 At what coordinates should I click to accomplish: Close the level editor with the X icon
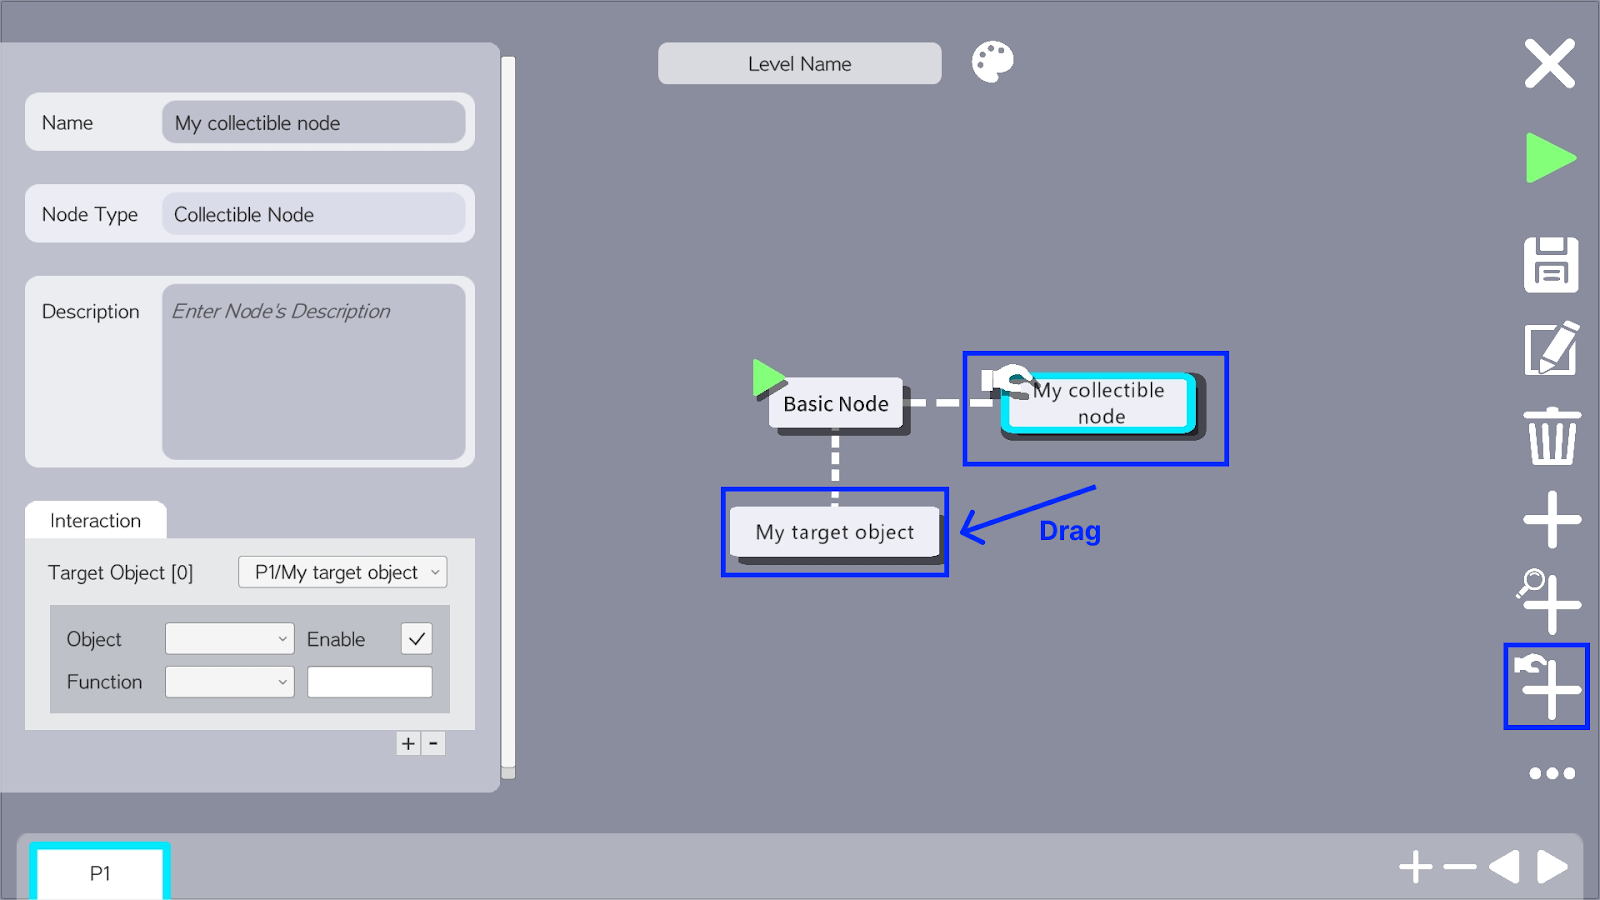click(1550, 64)
